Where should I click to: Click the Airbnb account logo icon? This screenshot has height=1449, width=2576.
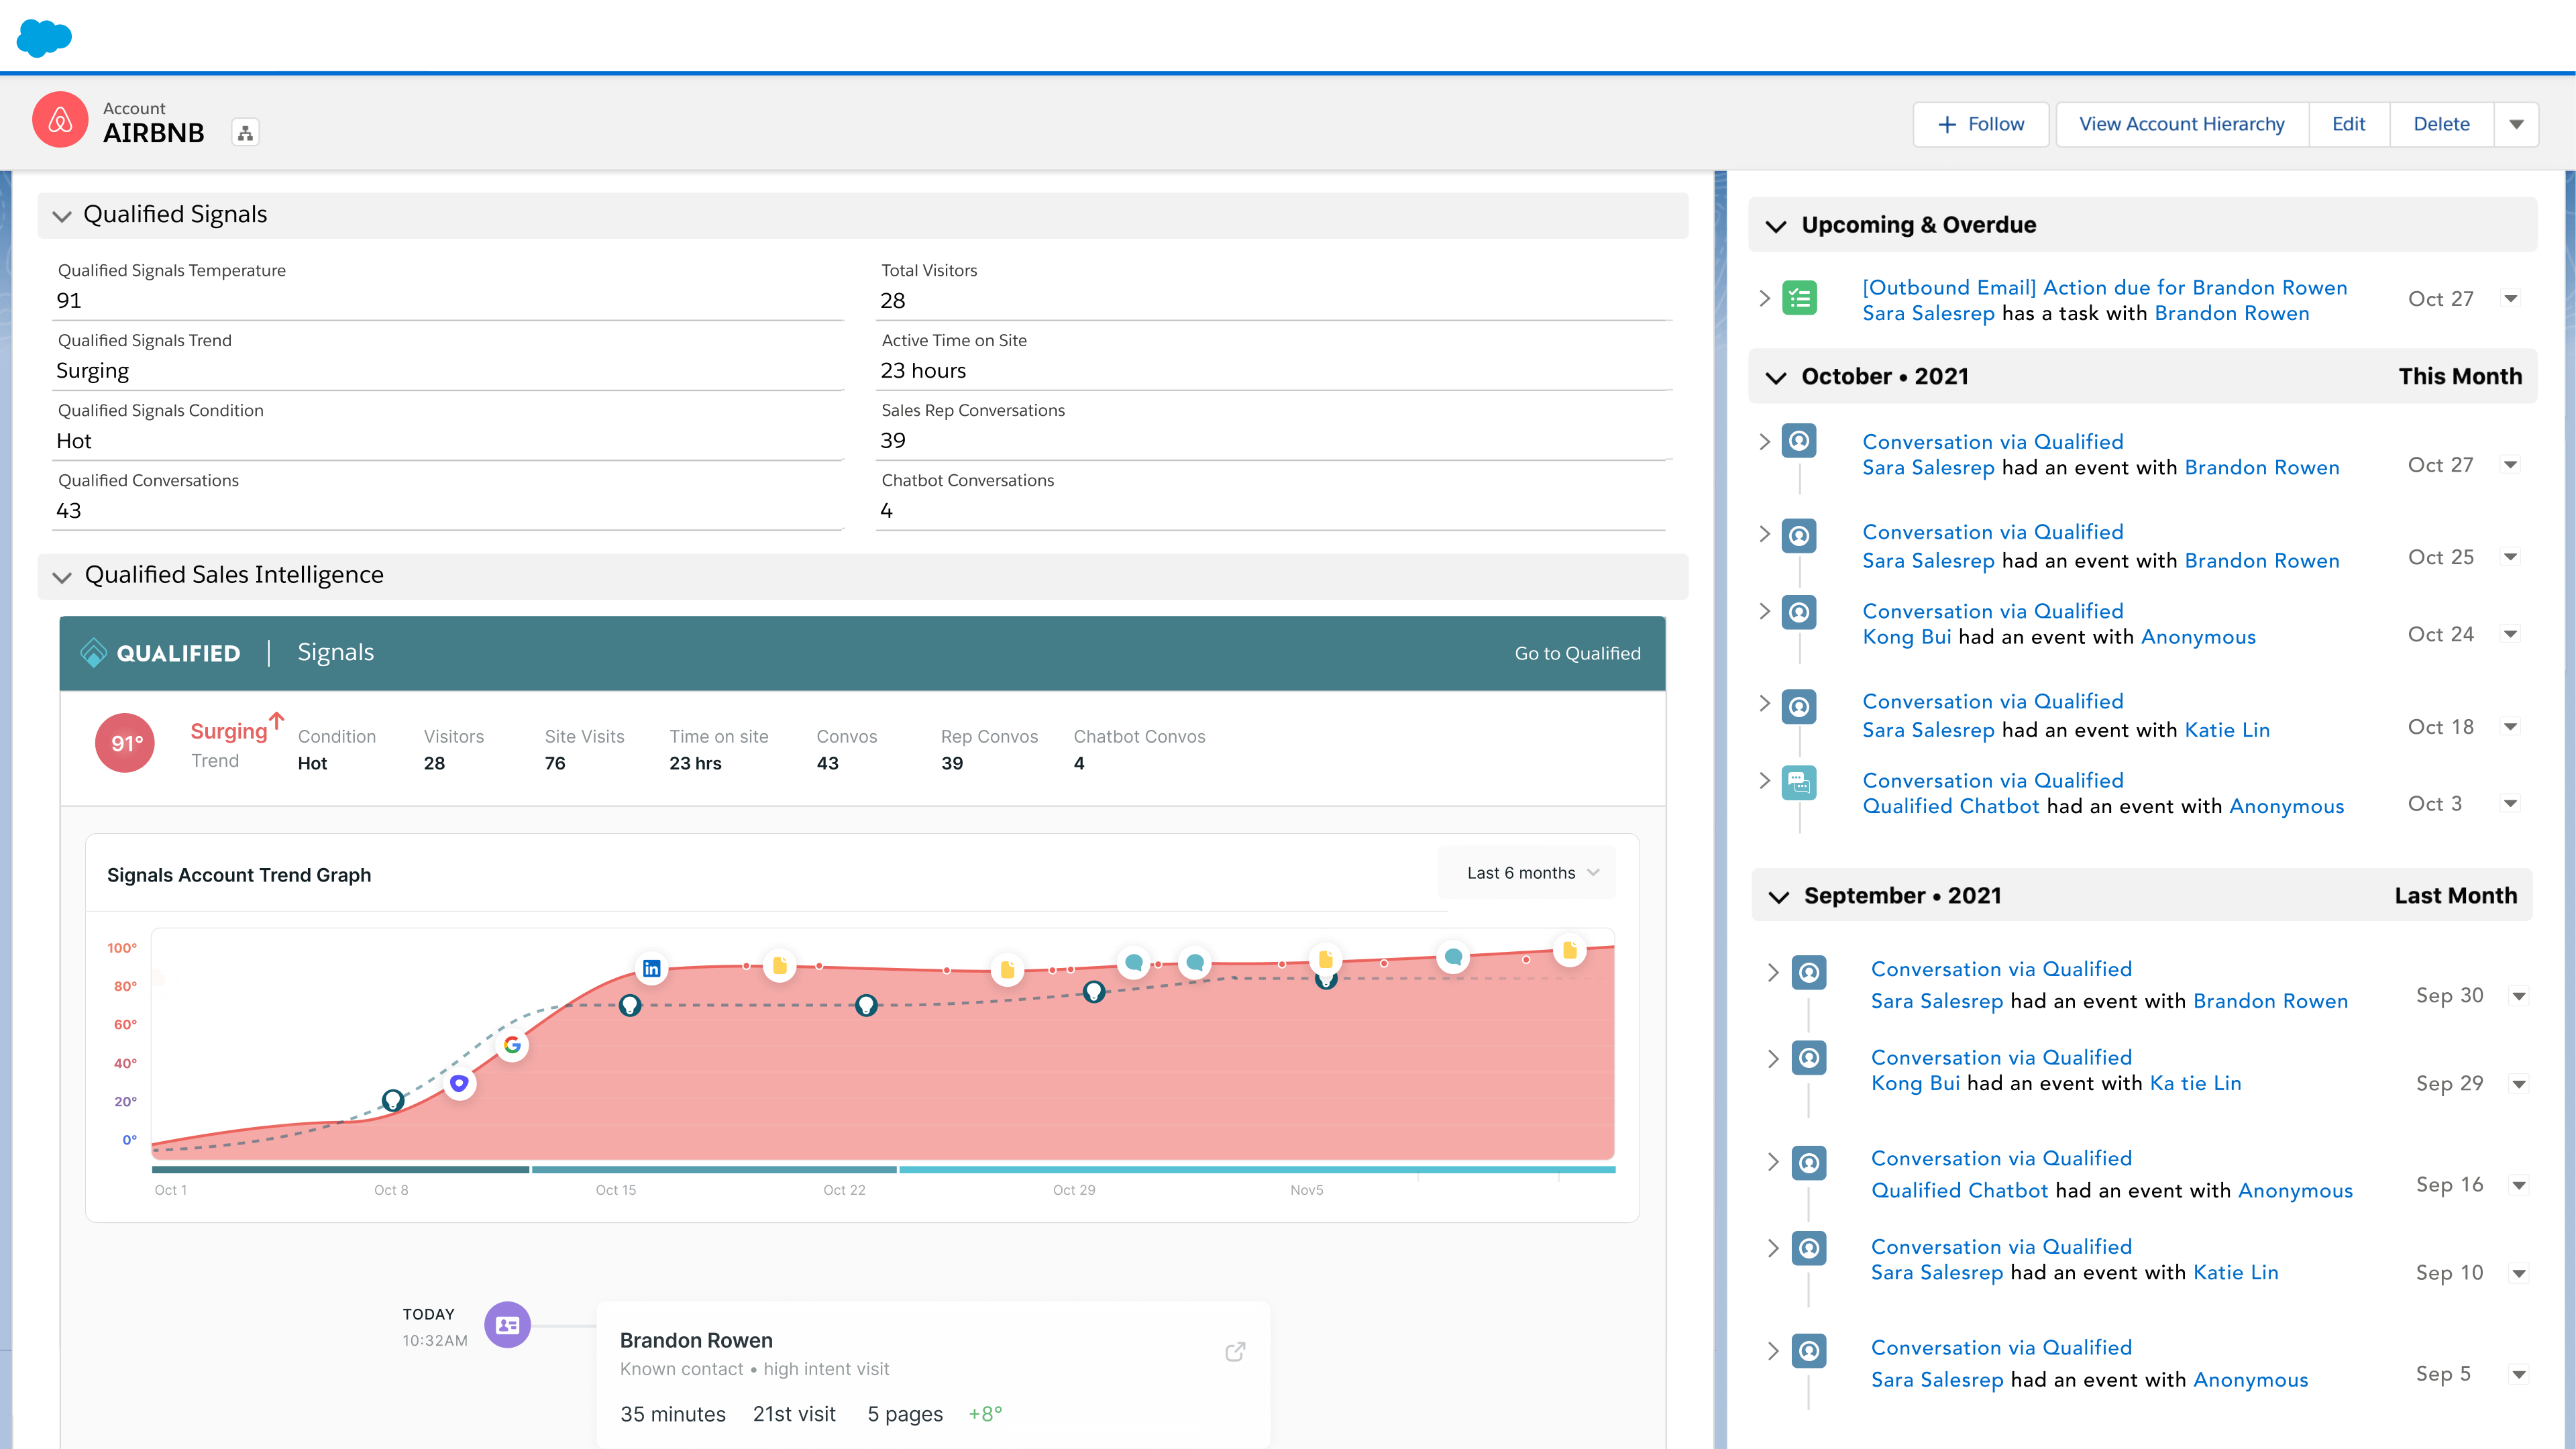(x=60, y=121)
